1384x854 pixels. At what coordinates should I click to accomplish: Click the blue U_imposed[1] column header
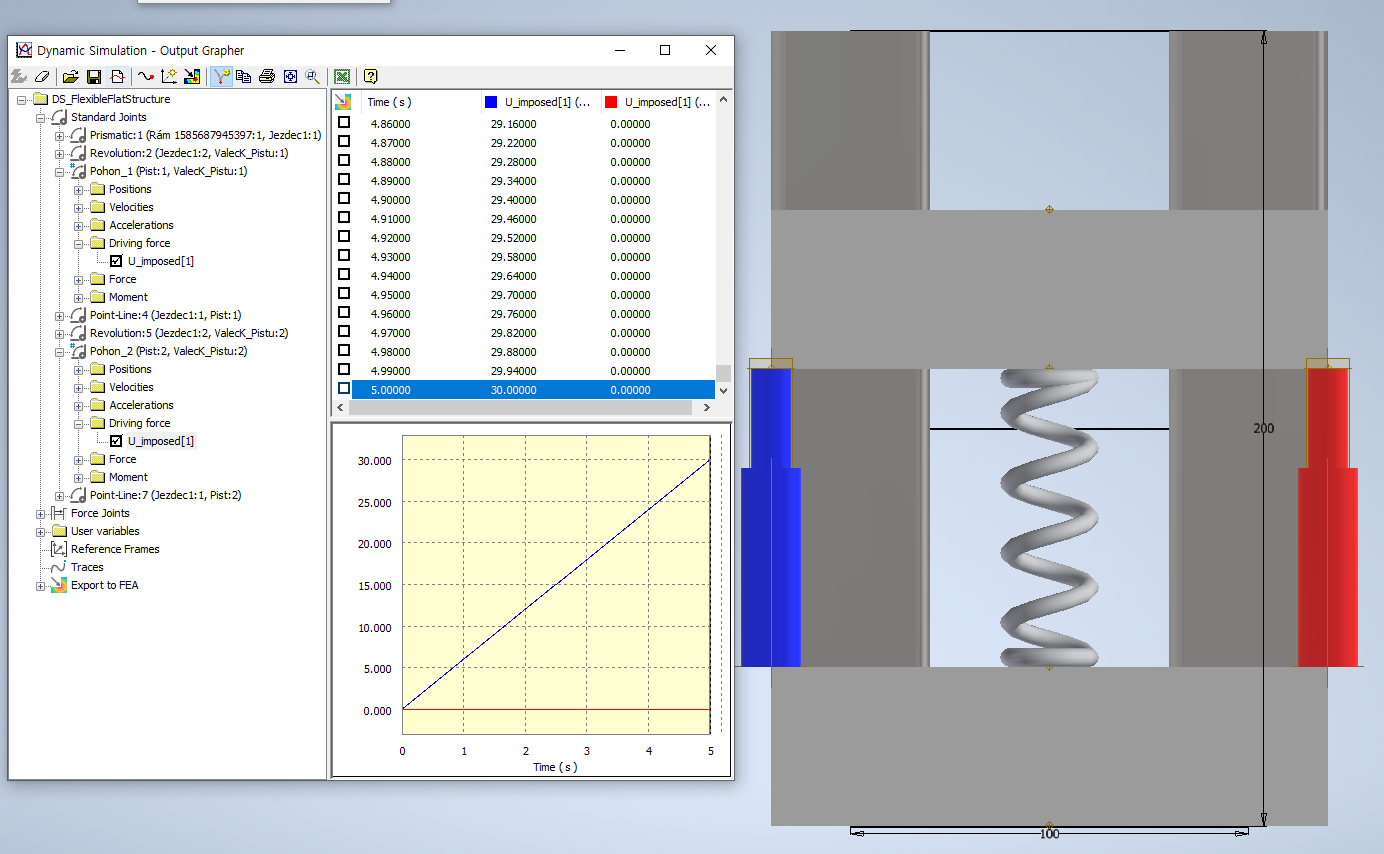[539, 102]
